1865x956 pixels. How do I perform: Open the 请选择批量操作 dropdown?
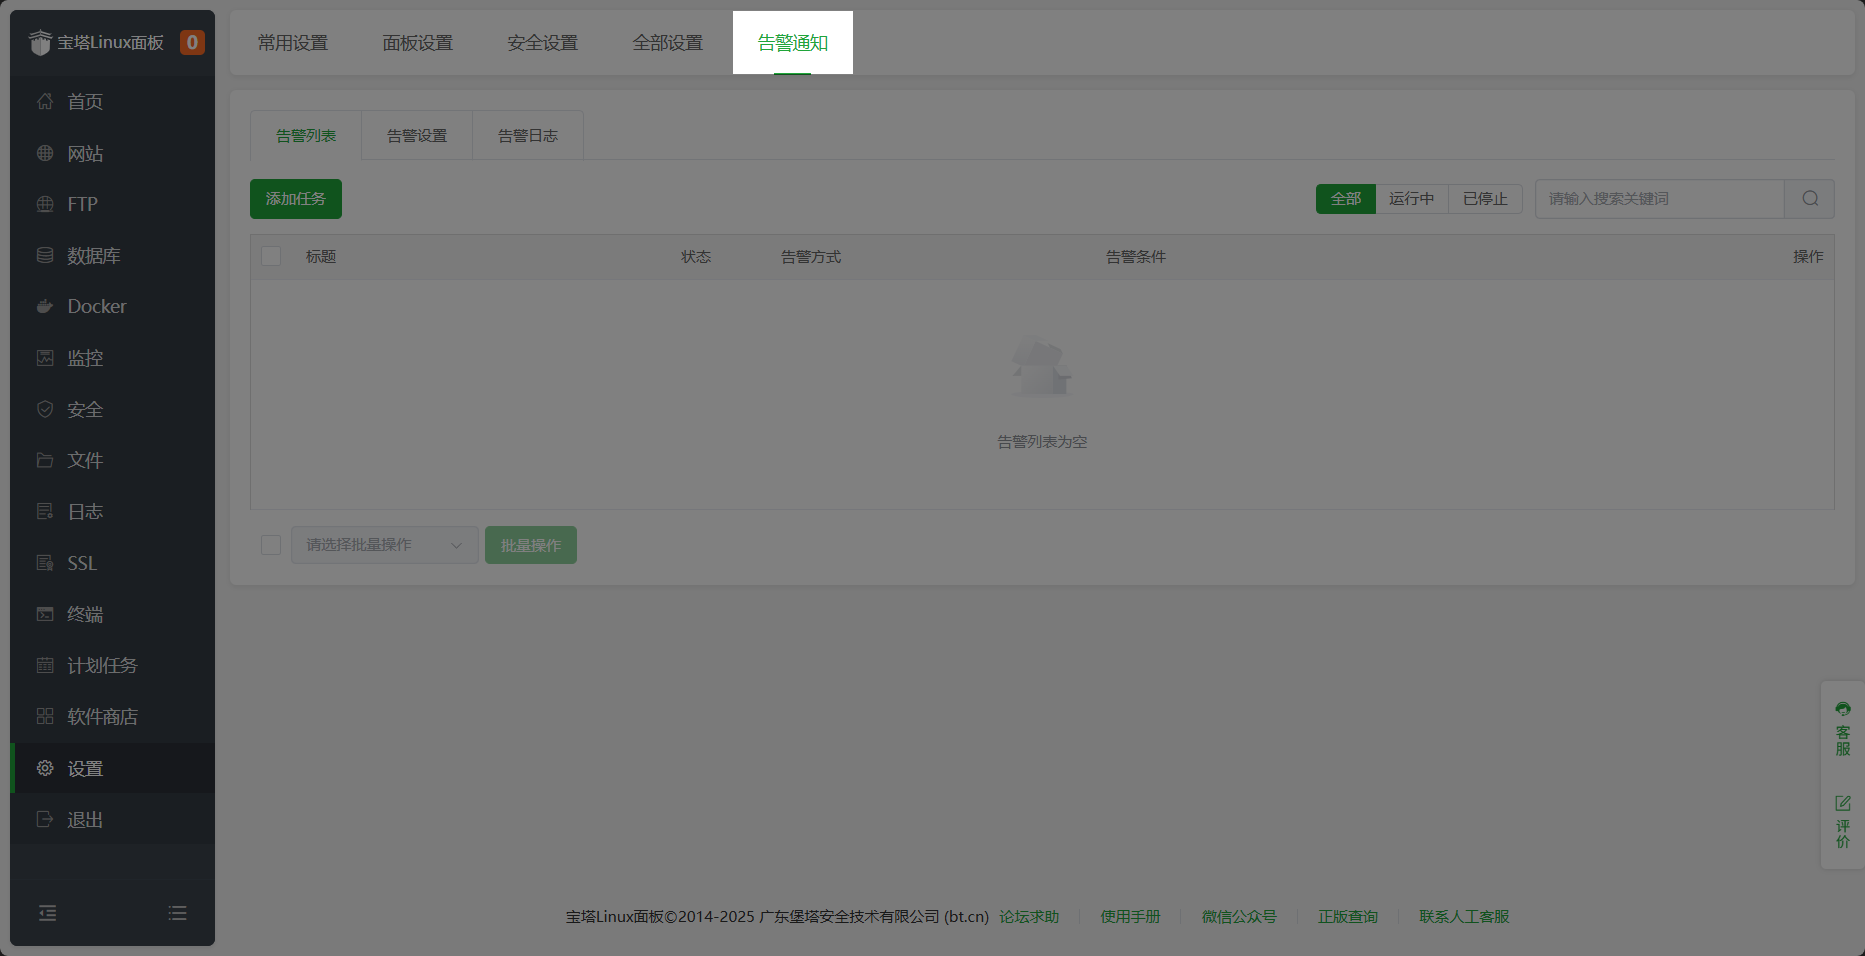(x=384, y=544)
